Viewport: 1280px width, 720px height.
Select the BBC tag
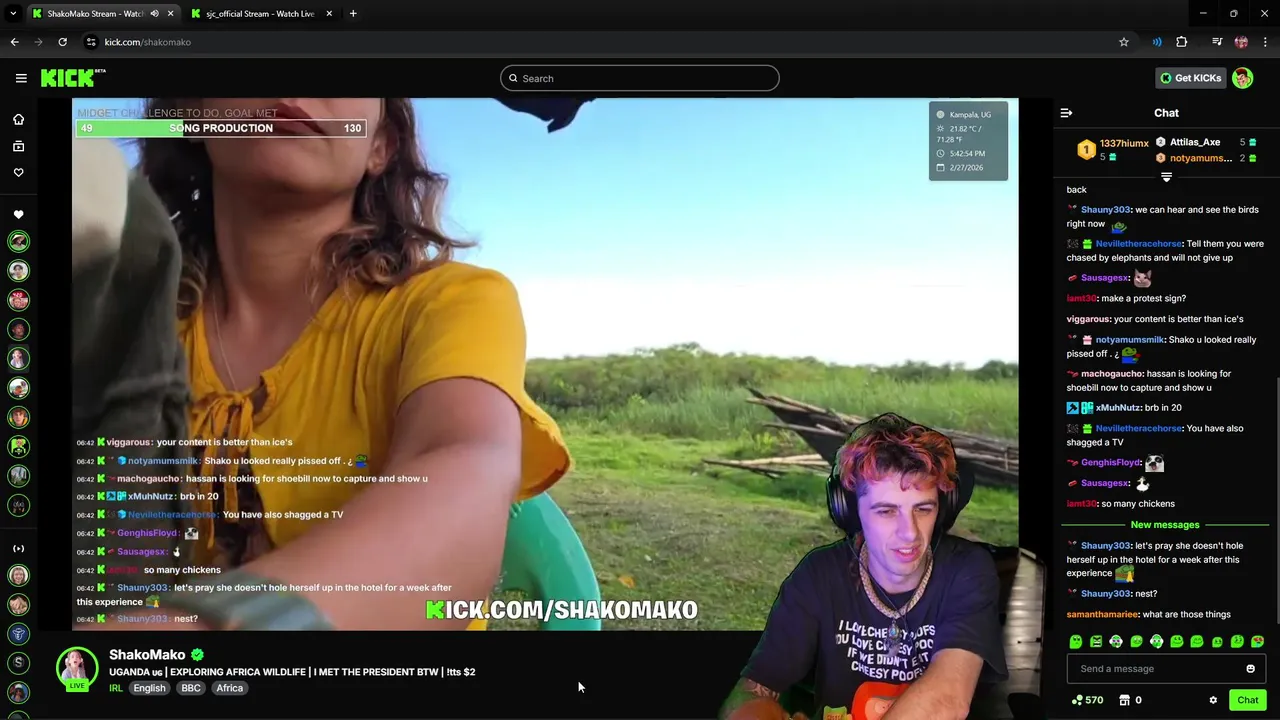pyautogui.click(x=191, y=688)
